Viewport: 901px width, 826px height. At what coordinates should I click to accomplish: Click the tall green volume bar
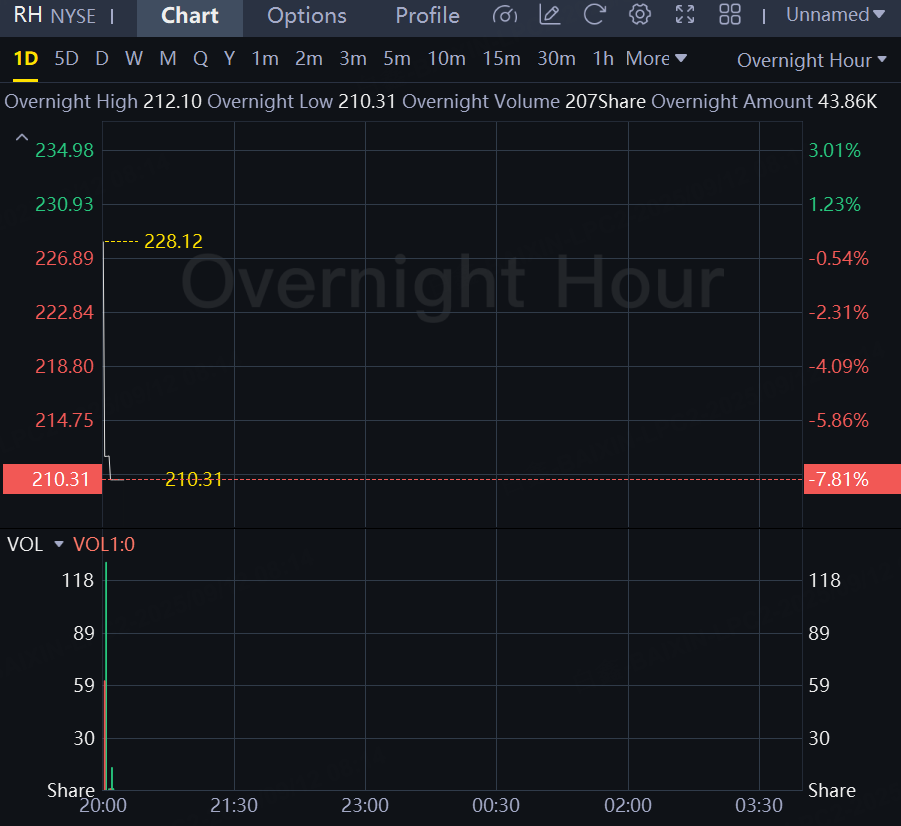click(106, 676)
